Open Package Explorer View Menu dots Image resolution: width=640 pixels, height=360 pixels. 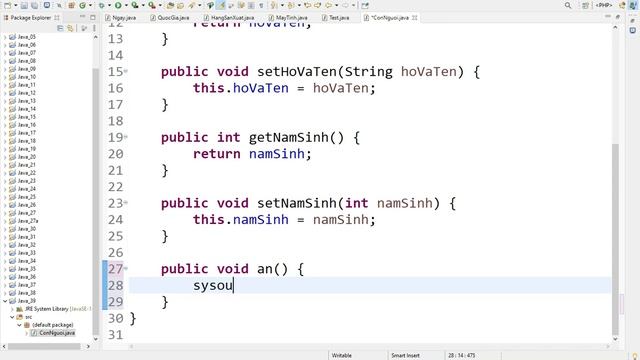(x=94, y=28)
